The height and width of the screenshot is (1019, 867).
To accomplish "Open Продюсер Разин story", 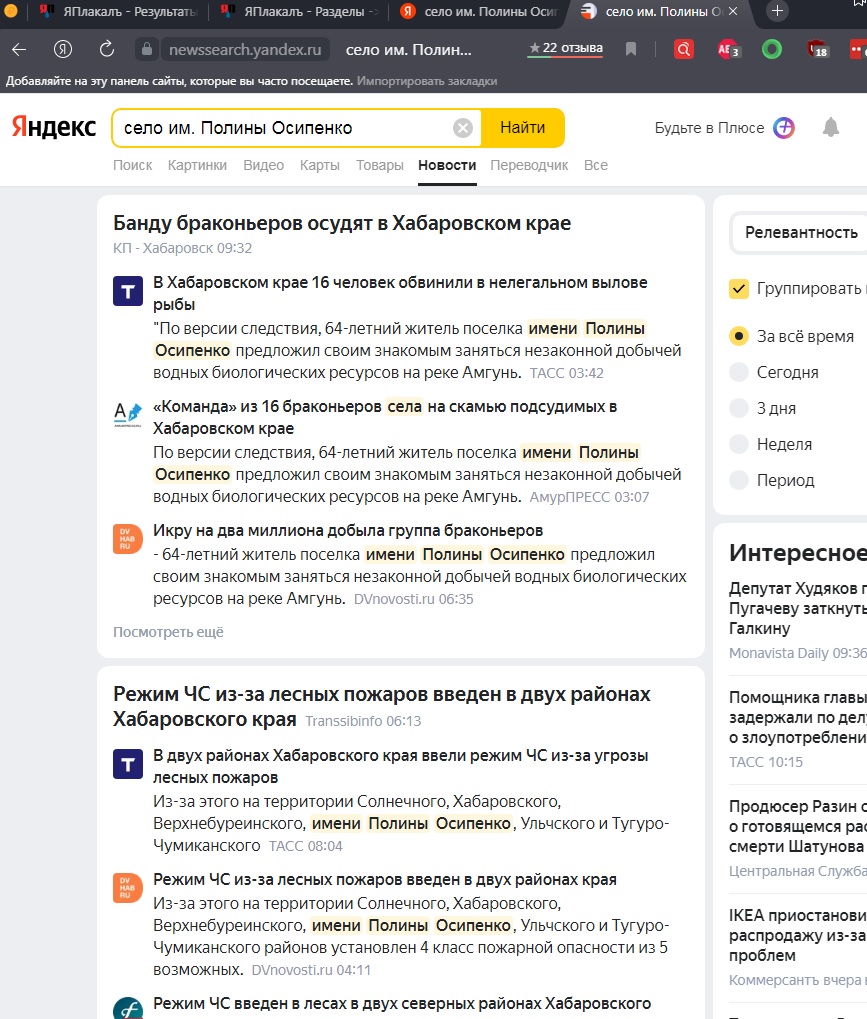I will [x=798, y=826].
